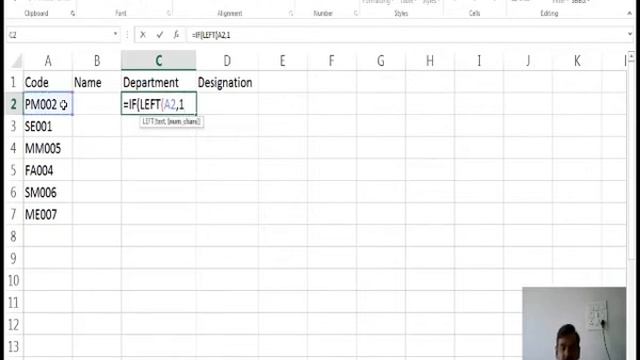Click cell containing PM002

(x=48, y=104)
